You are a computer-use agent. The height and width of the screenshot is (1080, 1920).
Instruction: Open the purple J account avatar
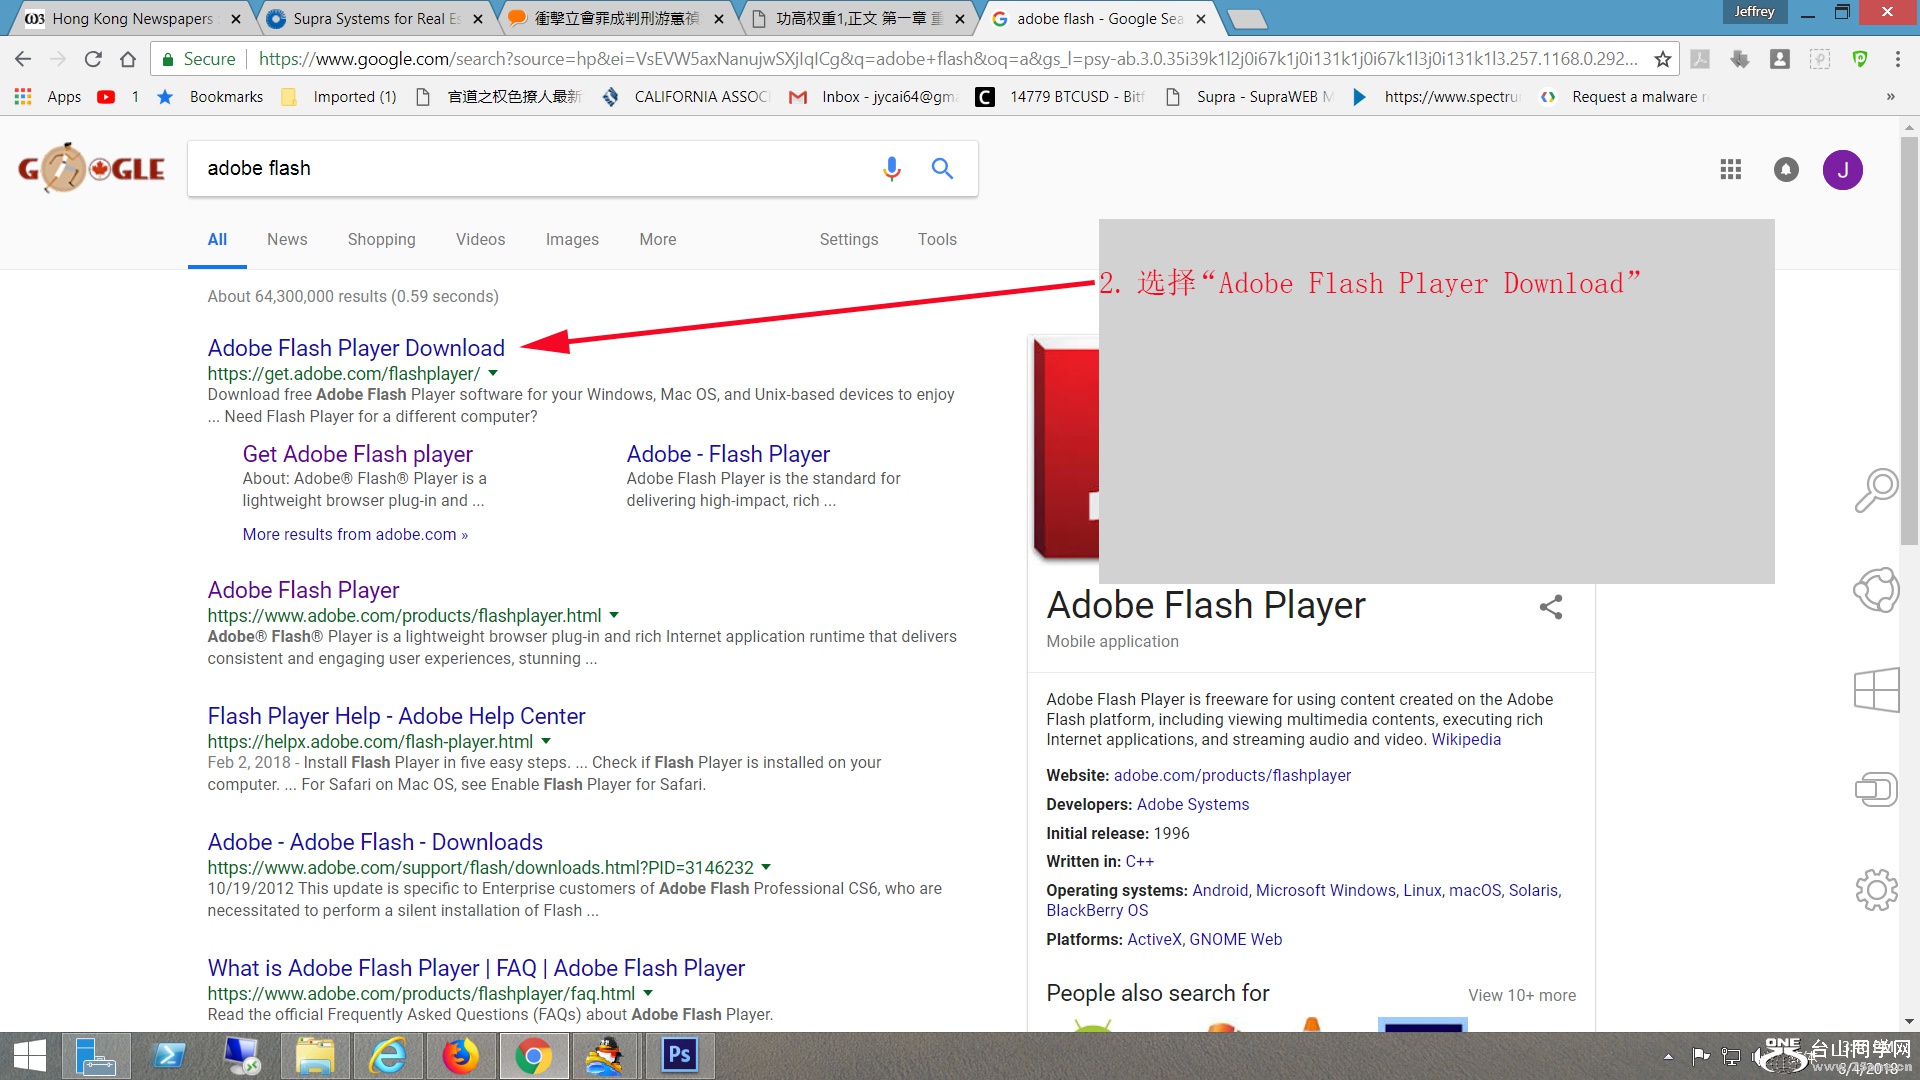pos(1842,170)
